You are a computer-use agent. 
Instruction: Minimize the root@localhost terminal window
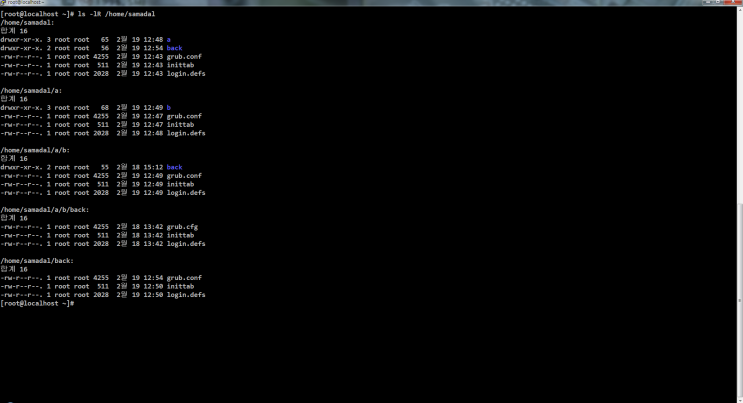pyautogui.click(x=708, y=2)
